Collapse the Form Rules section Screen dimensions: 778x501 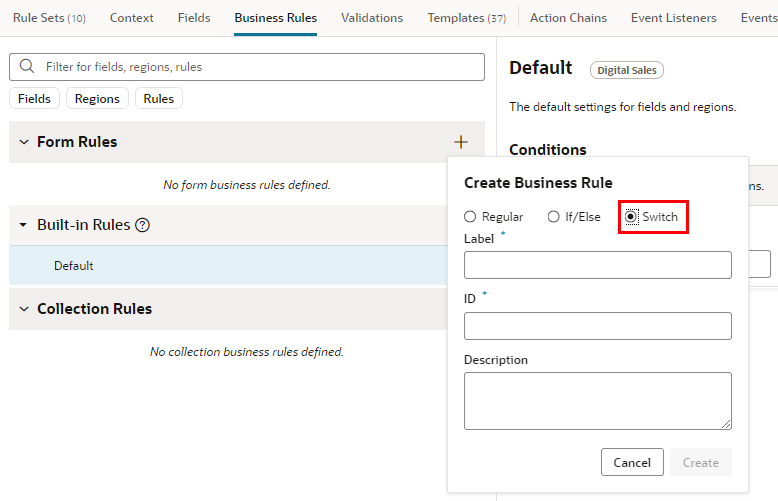tap(24, 142)
